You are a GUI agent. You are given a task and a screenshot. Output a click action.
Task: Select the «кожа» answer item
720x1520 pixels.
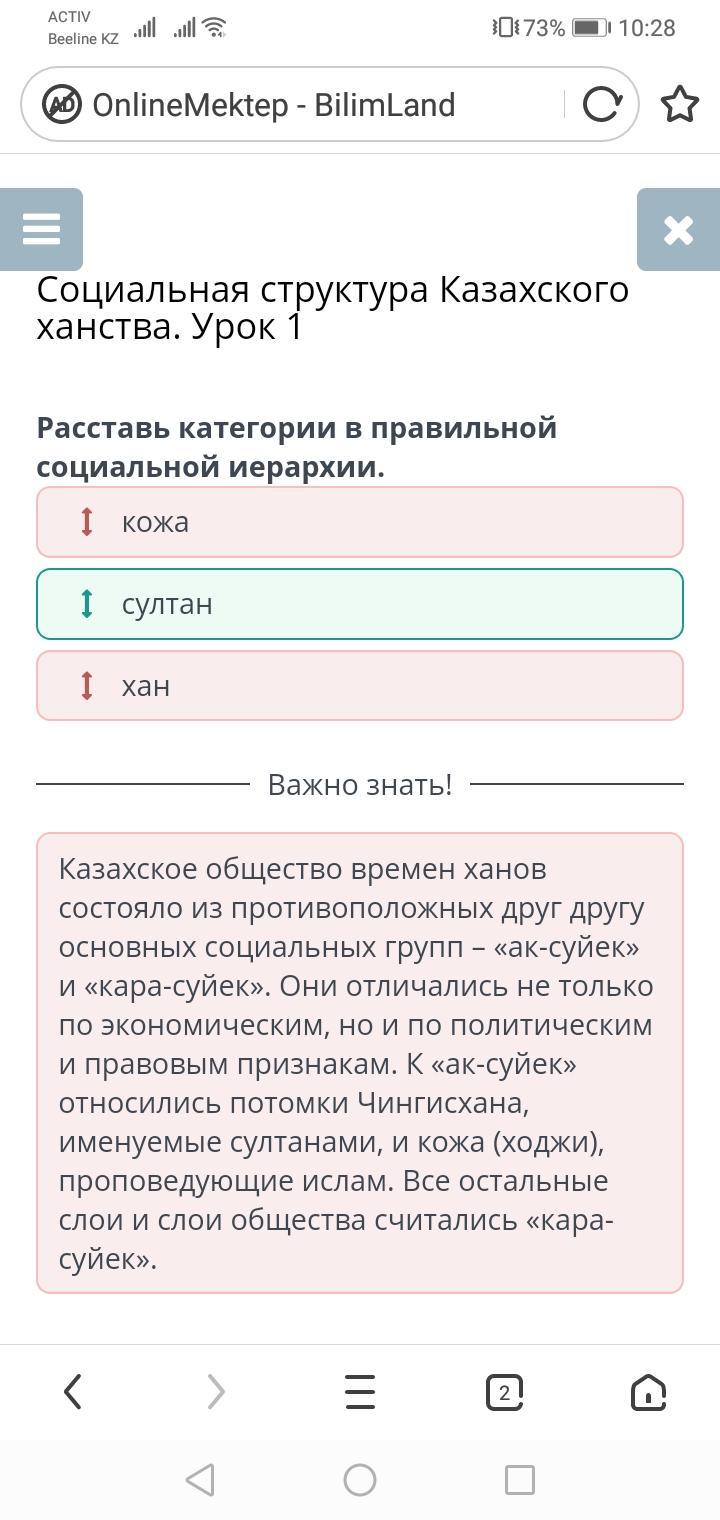pos(360,522)
